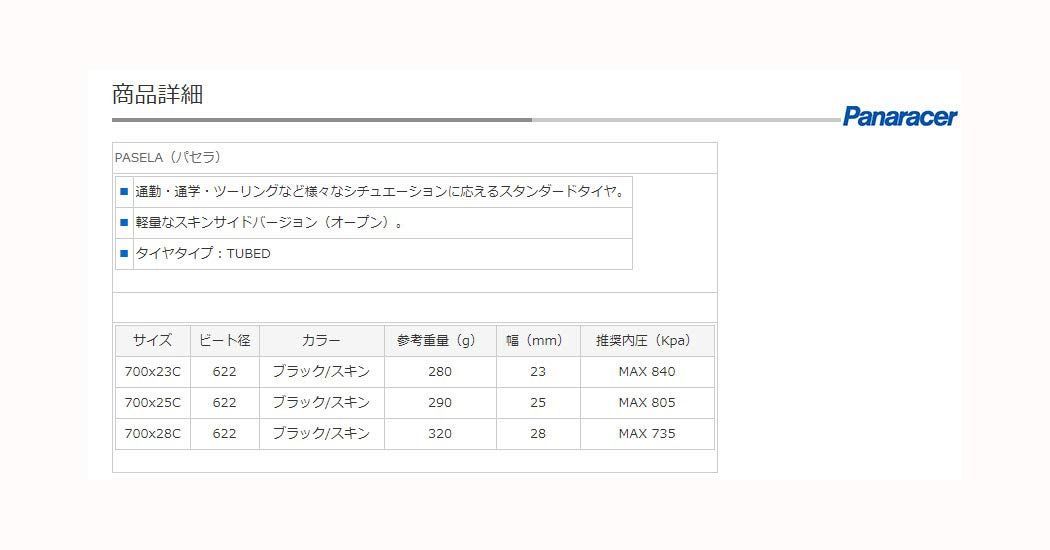The height and width of the screenshot is (550, 1050).
Task: Click the blue bullet beside タイヤタイプ line
Action: pyautogui.click(x=124, y=253)
